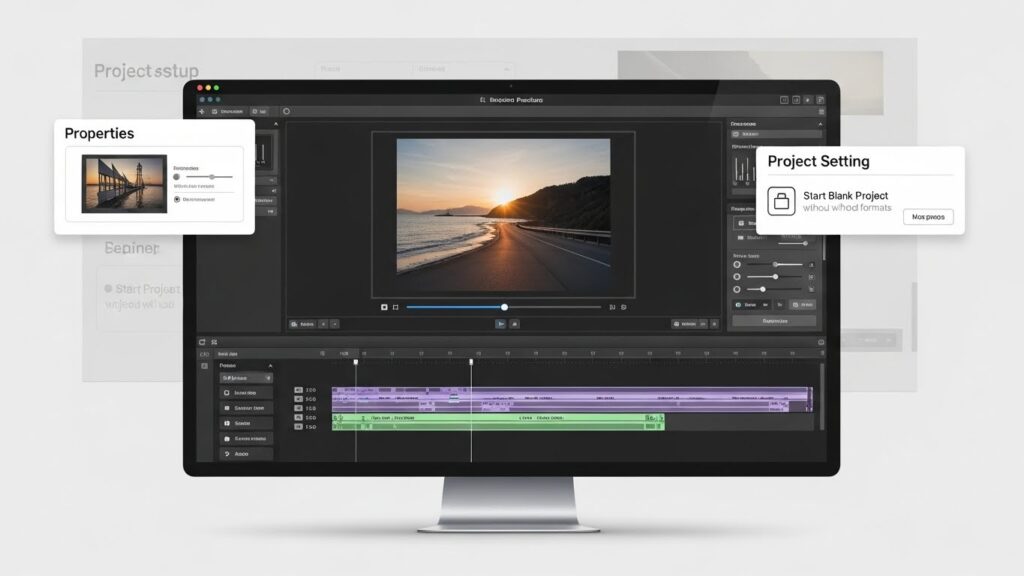Click the lock icon in the Project Setting card
Viewport: 1024px width, 576px height.
pyautogui.click(x=780, y=200)
